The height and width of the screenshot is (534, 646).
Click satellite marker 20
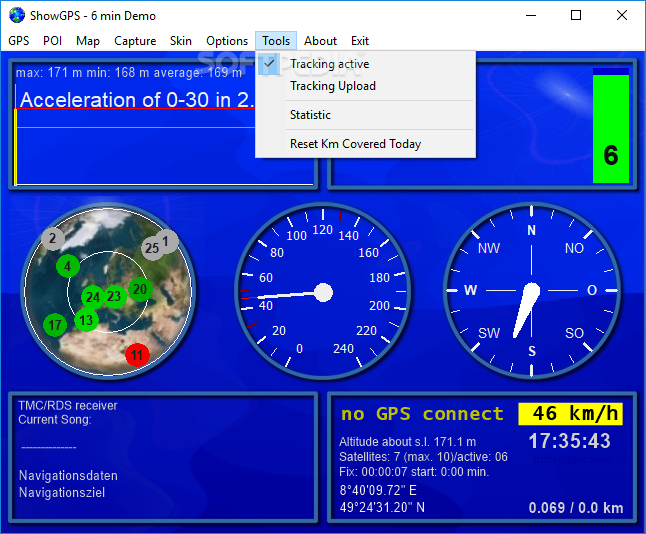pyautogui.click(x=140, y=289)
